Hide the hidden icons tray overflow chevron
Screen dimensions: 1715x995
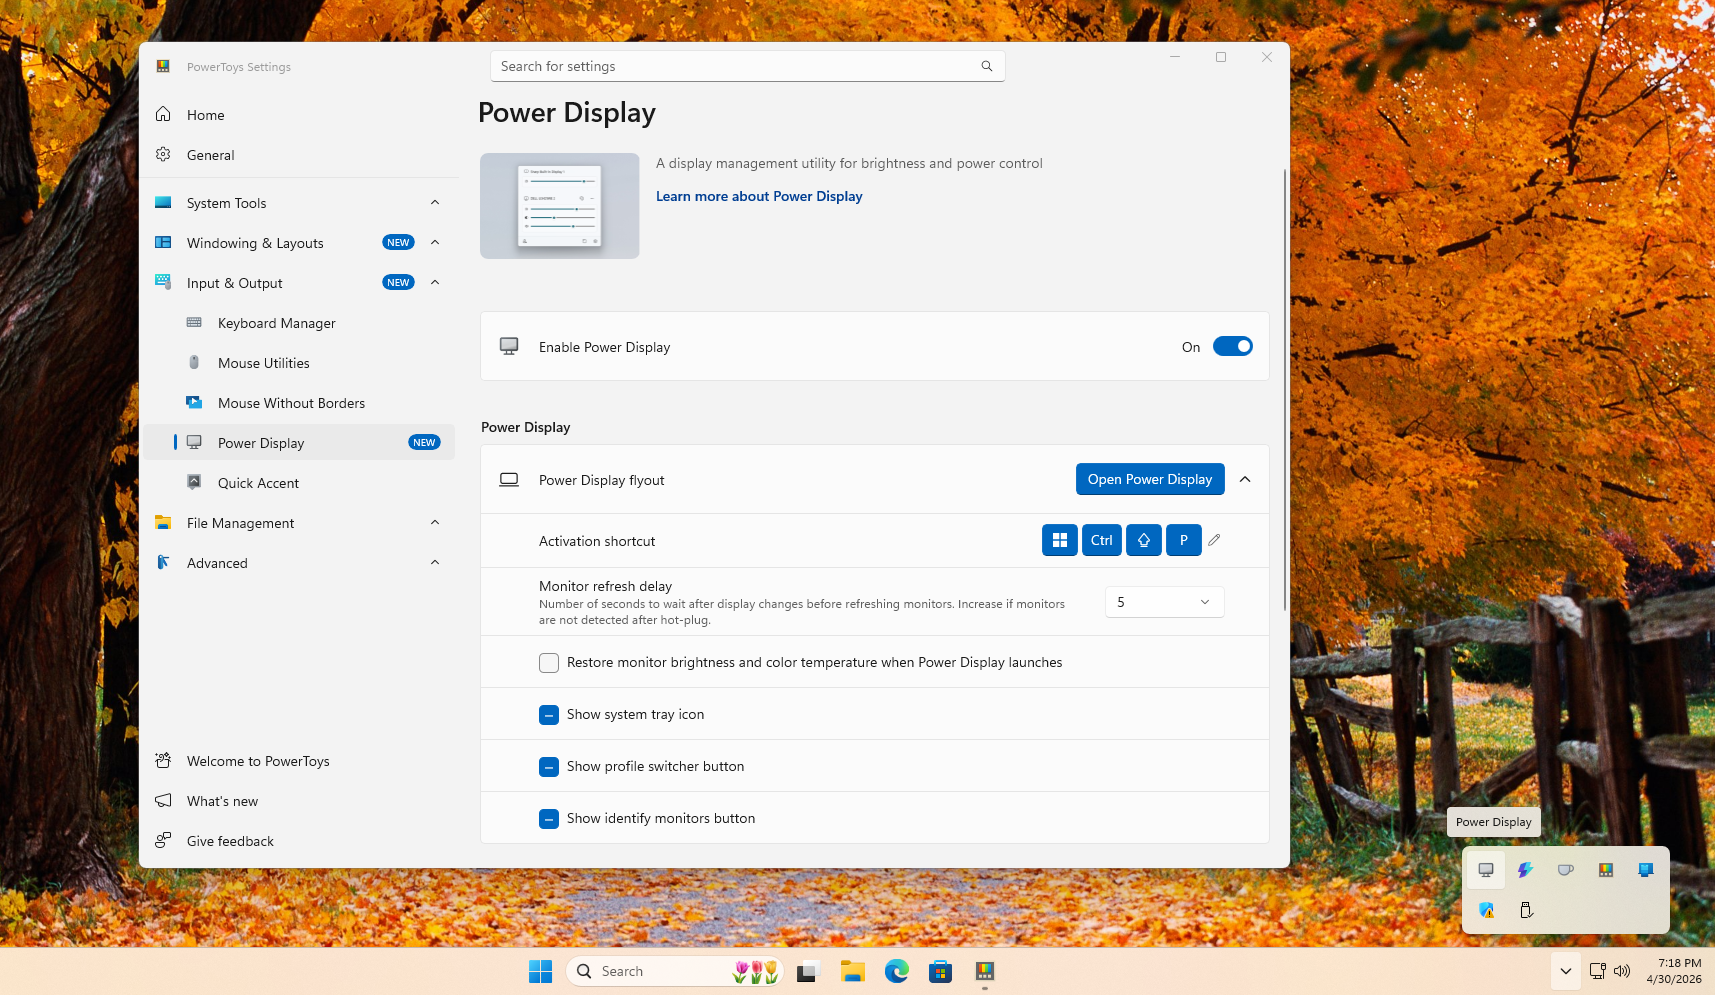click(x=1566, y=971)
